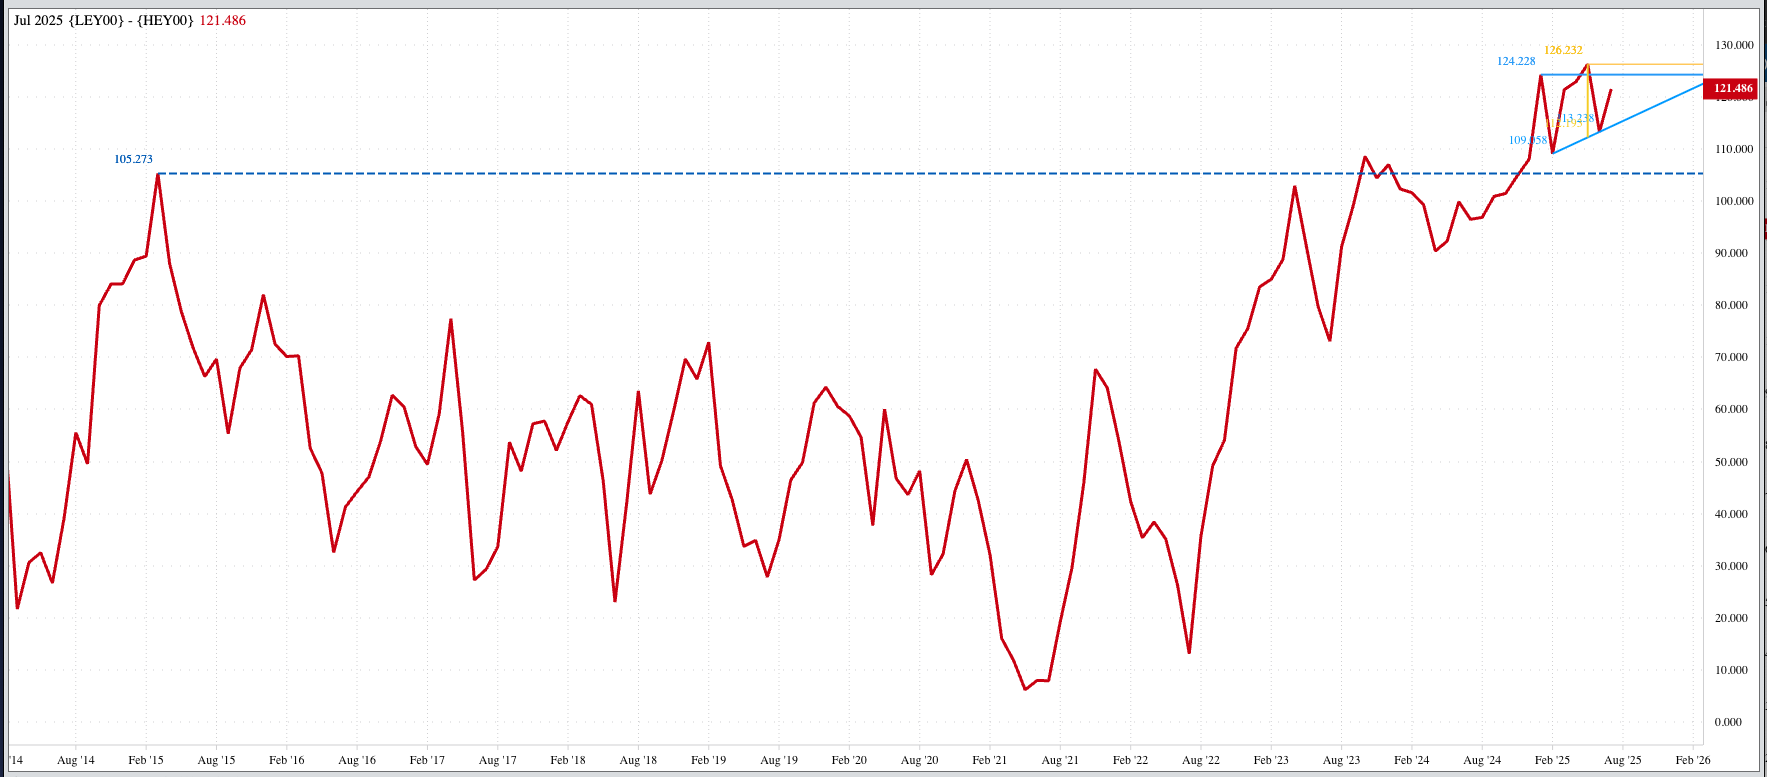Click the 130.000 price axis label
This screenshot has height=777, width=1767.
coord(1734,45)
